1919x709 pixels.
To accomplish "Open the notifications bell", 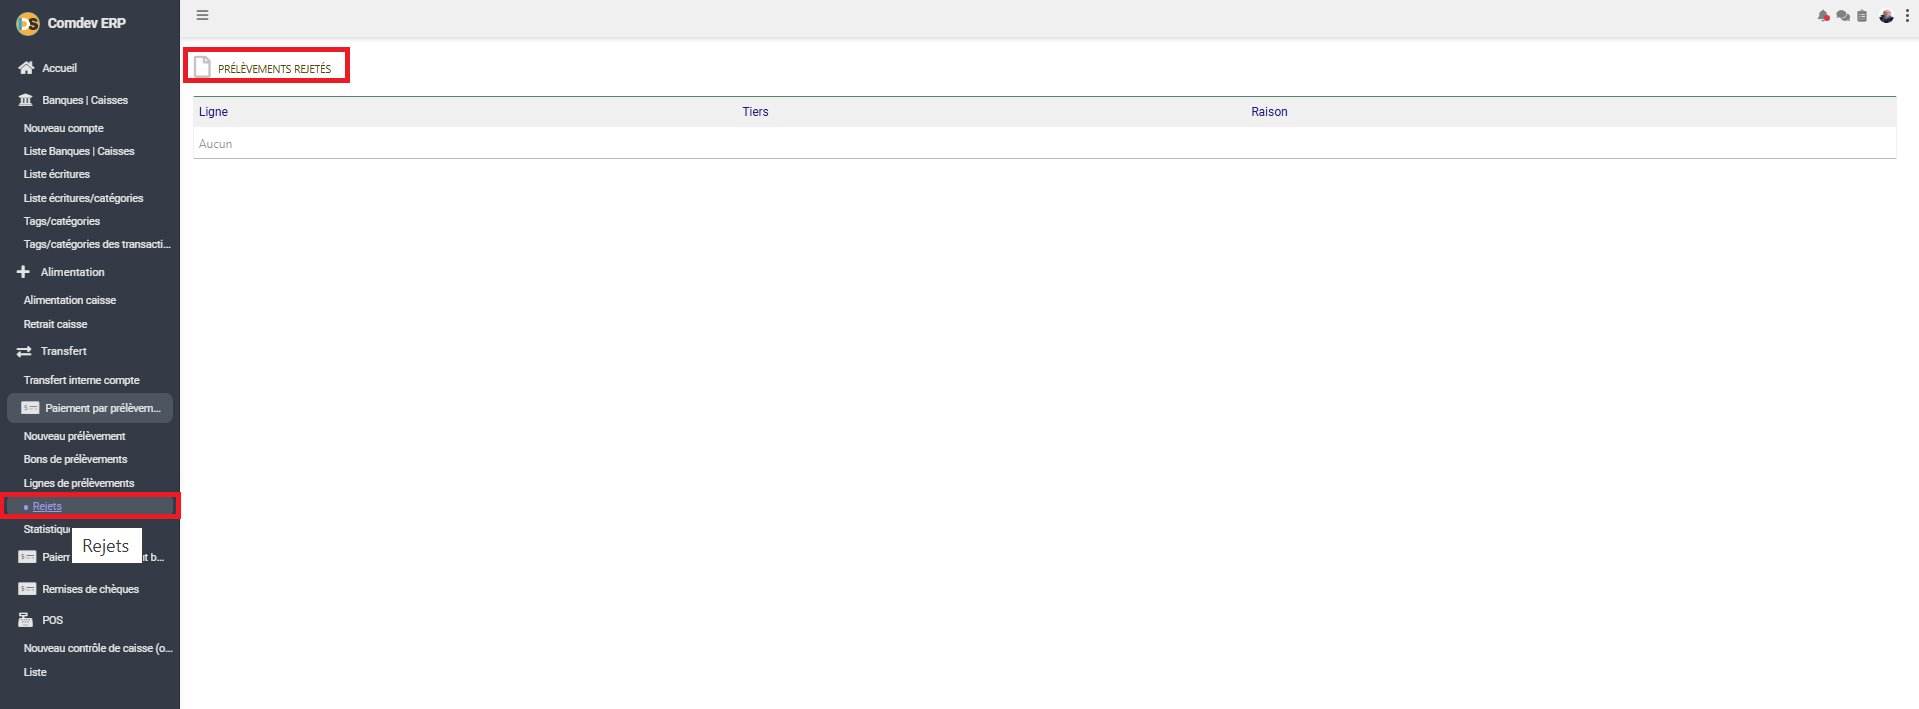I will (1823, 16).
